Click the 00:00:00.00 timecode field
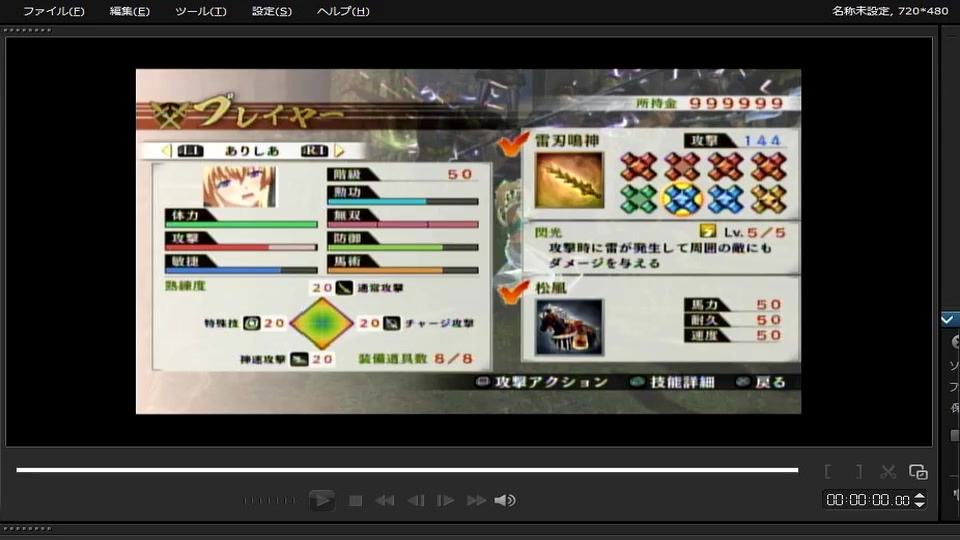The image size is (960, 540). point(868,500)
